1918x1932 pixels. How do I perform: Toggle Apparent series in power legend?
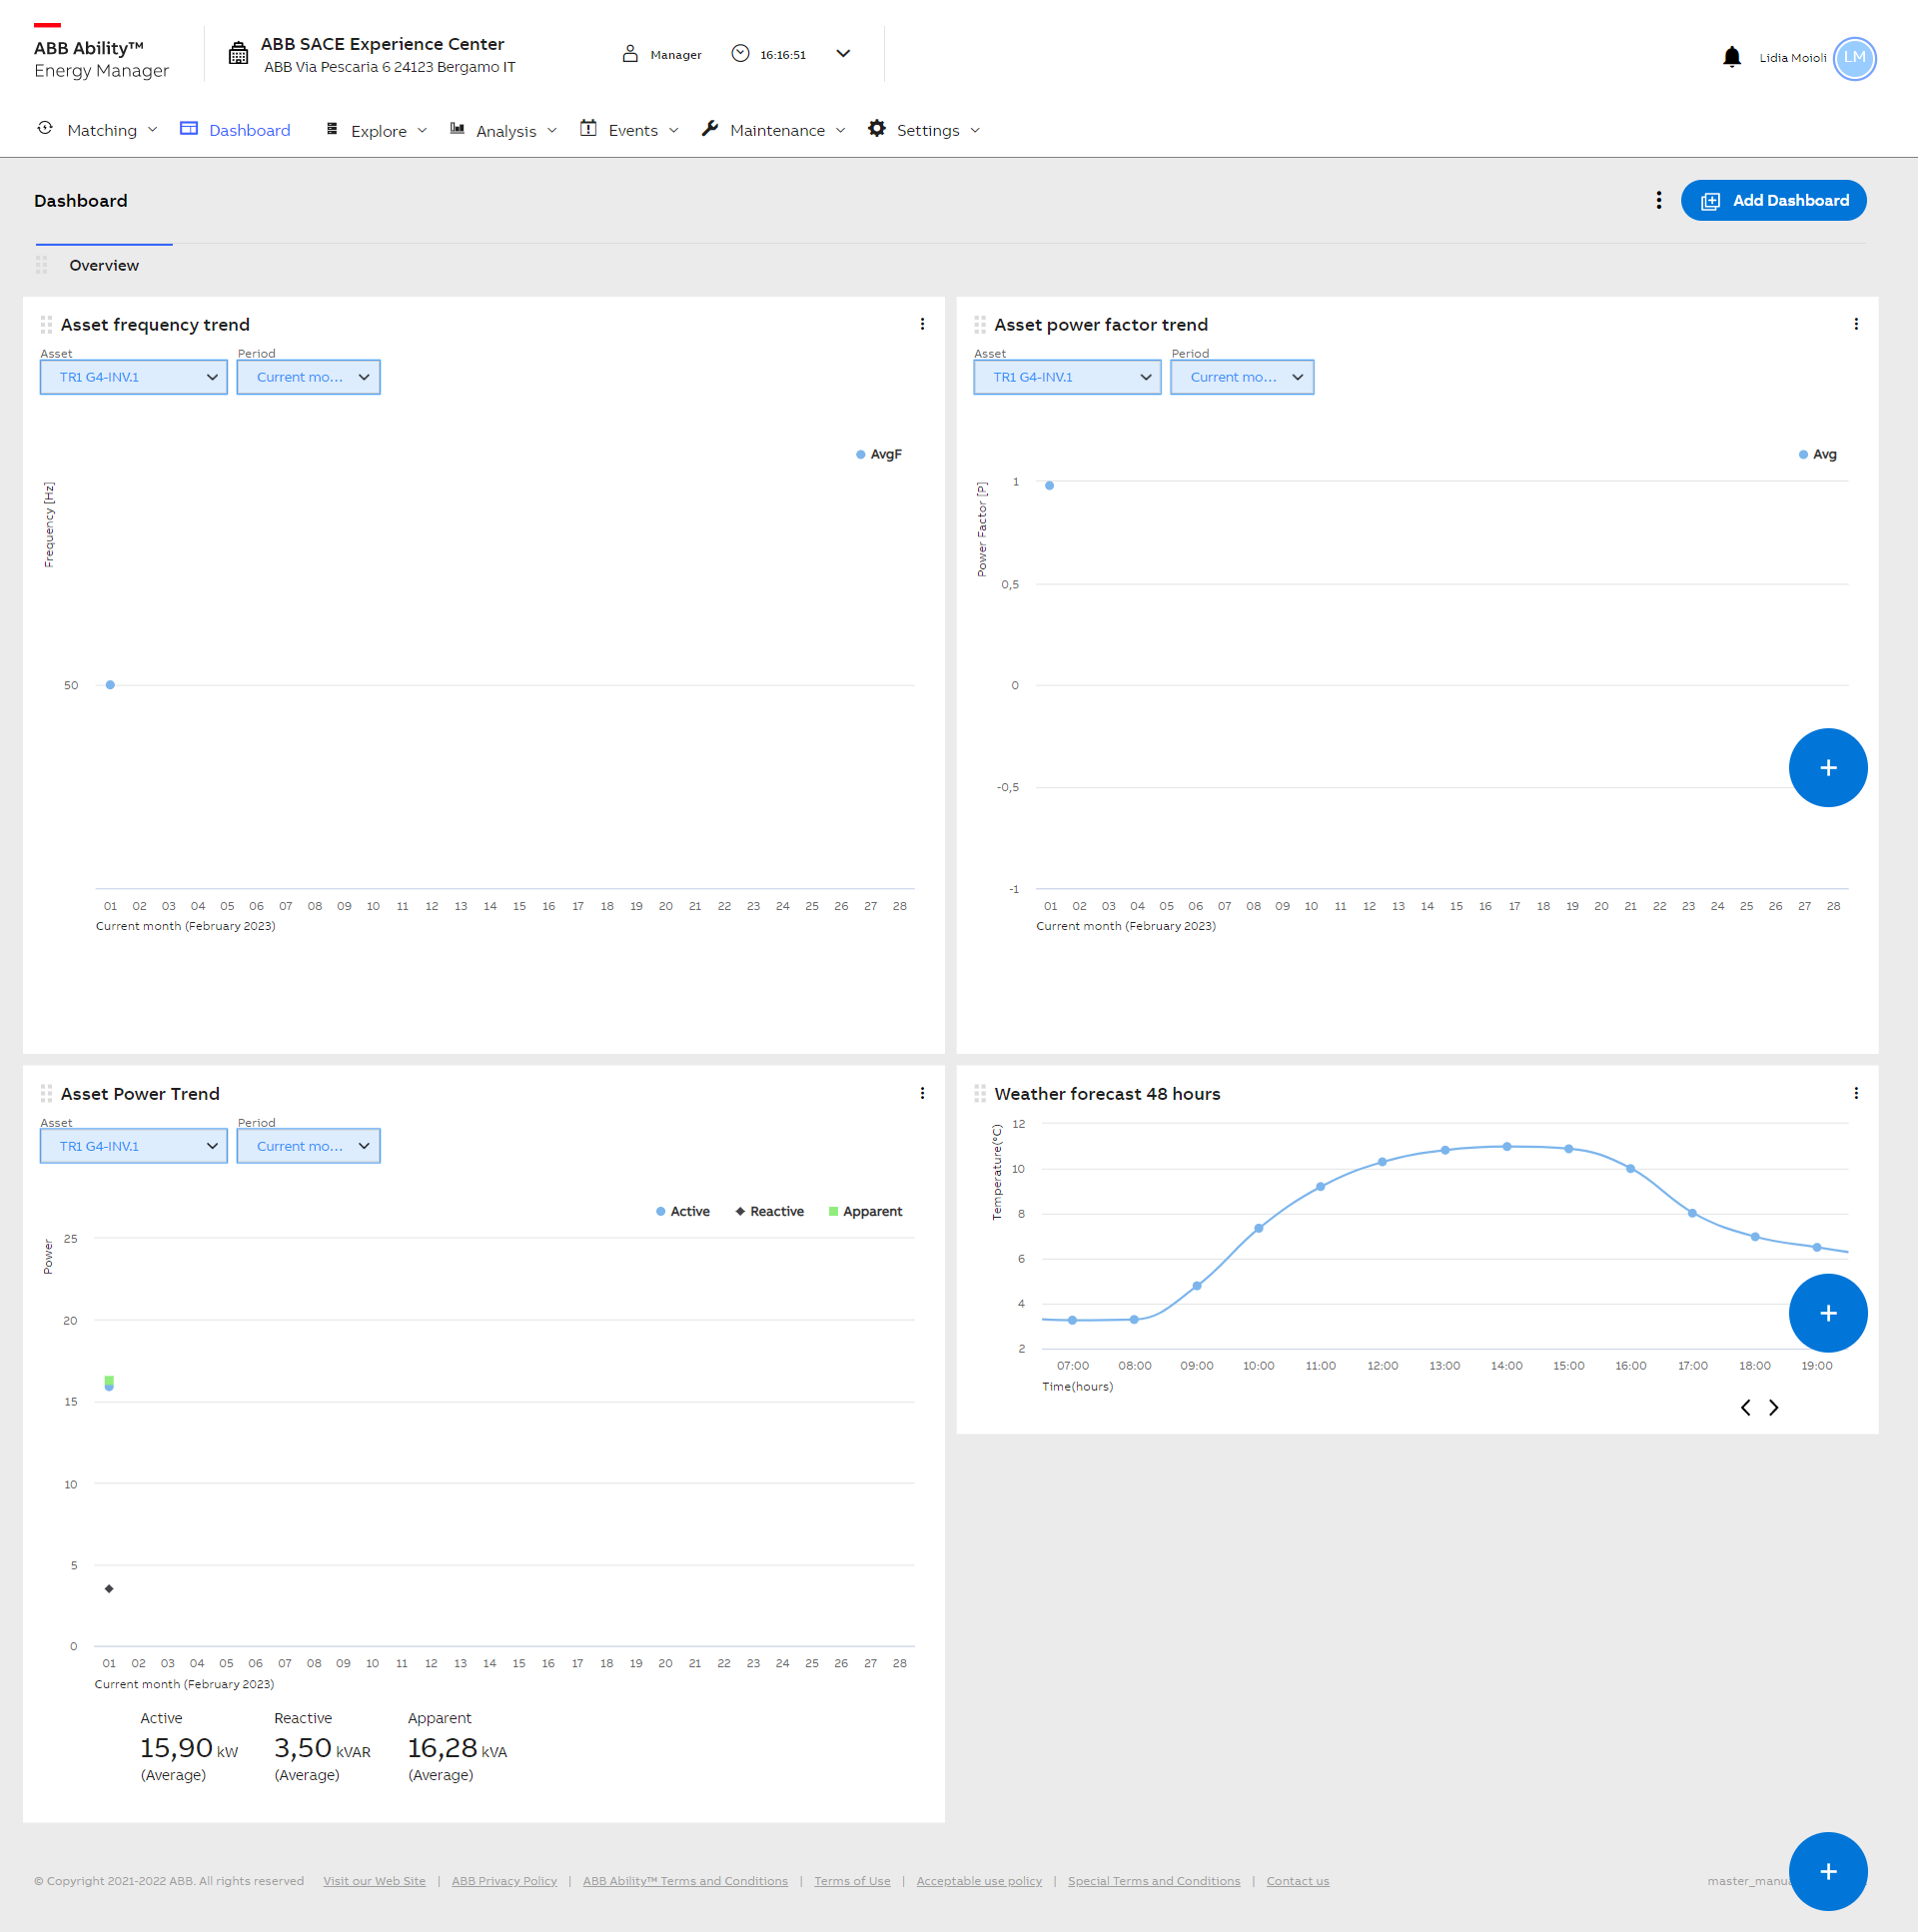click(x=865, y=1211)
